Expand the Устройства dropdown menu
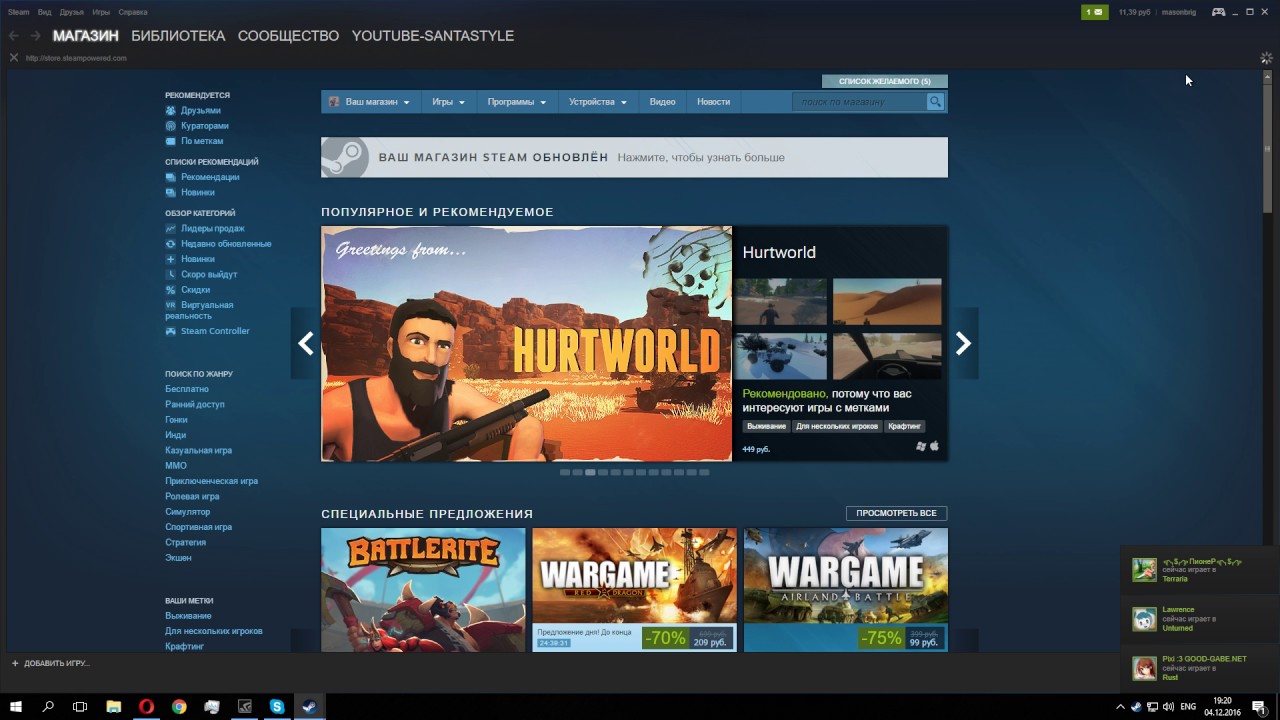The width and height of the screenshot is (1280, 720). (x=598, y=102)
